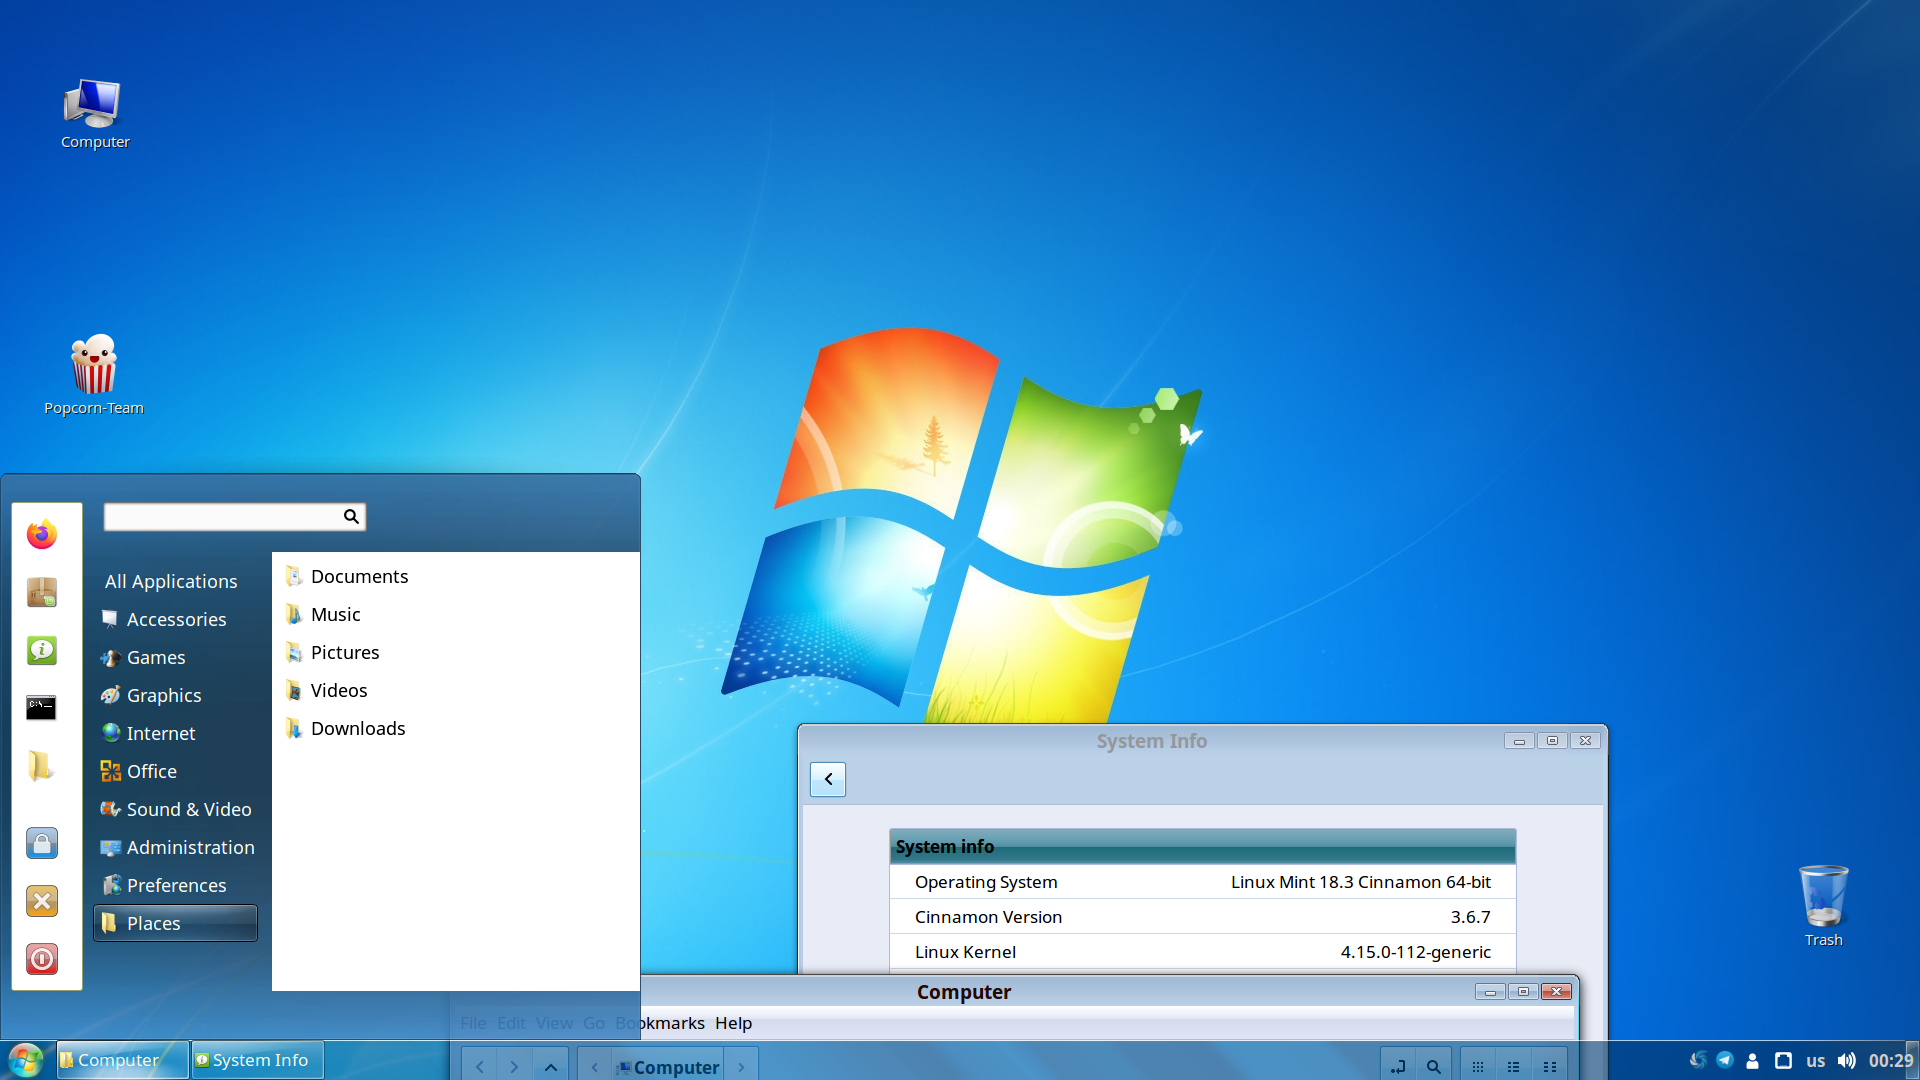Click the Computer icon on desktop
The width and height of the screenshot is (1920, 1080).
94,103
